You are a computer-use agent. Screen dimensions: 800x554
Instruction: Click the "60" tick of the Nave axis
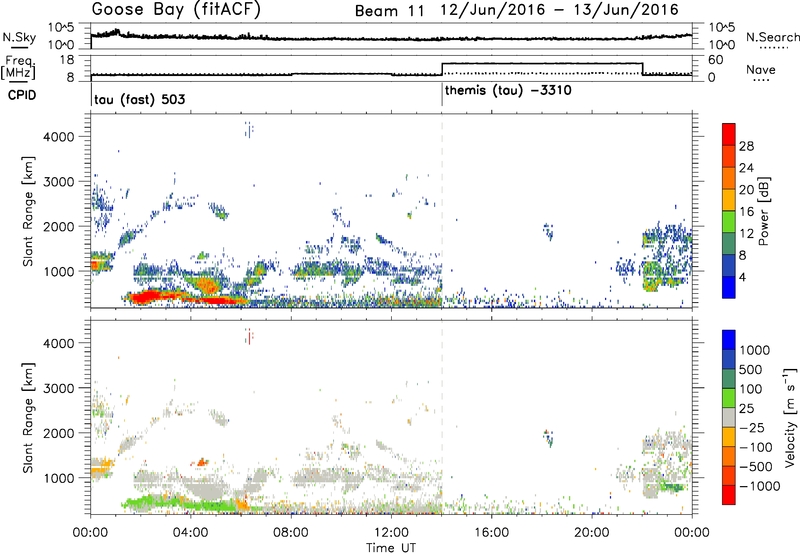click(x=716, y=60)
